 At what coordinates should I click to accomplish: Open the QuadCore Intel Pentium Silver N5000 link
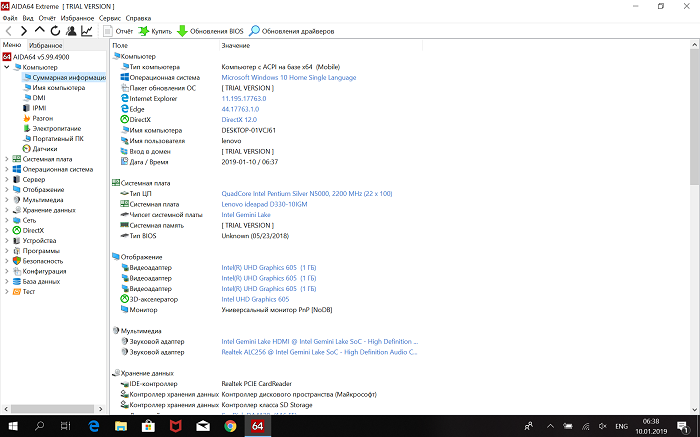(307, 193)
